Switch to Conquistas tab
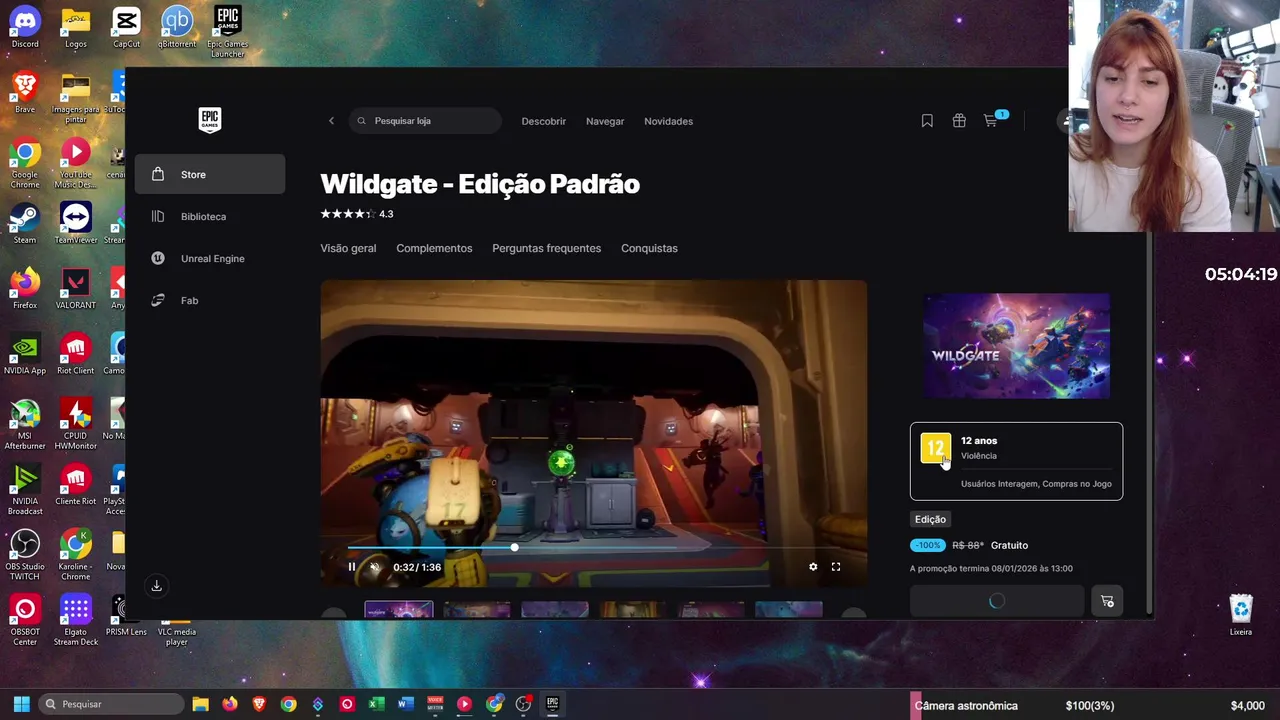The image size is (1280, 720). 649,248
